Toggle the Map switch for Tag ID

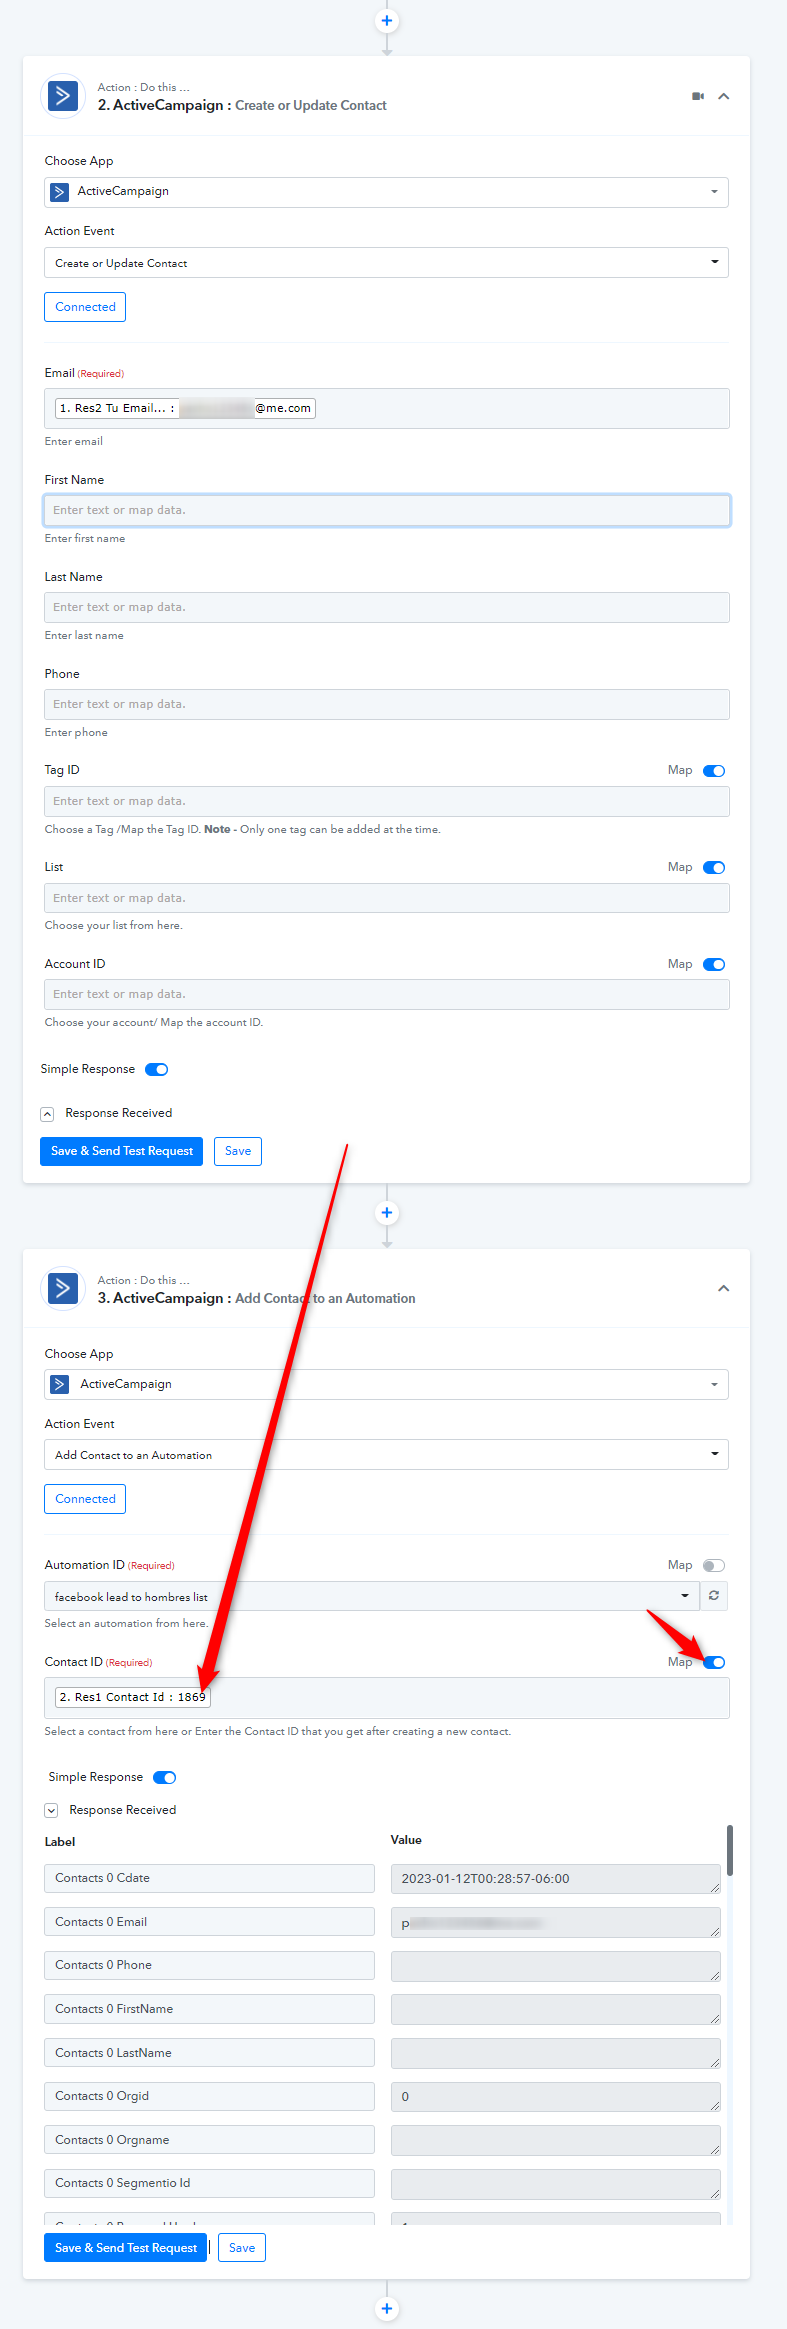click(x=714, y=771)
